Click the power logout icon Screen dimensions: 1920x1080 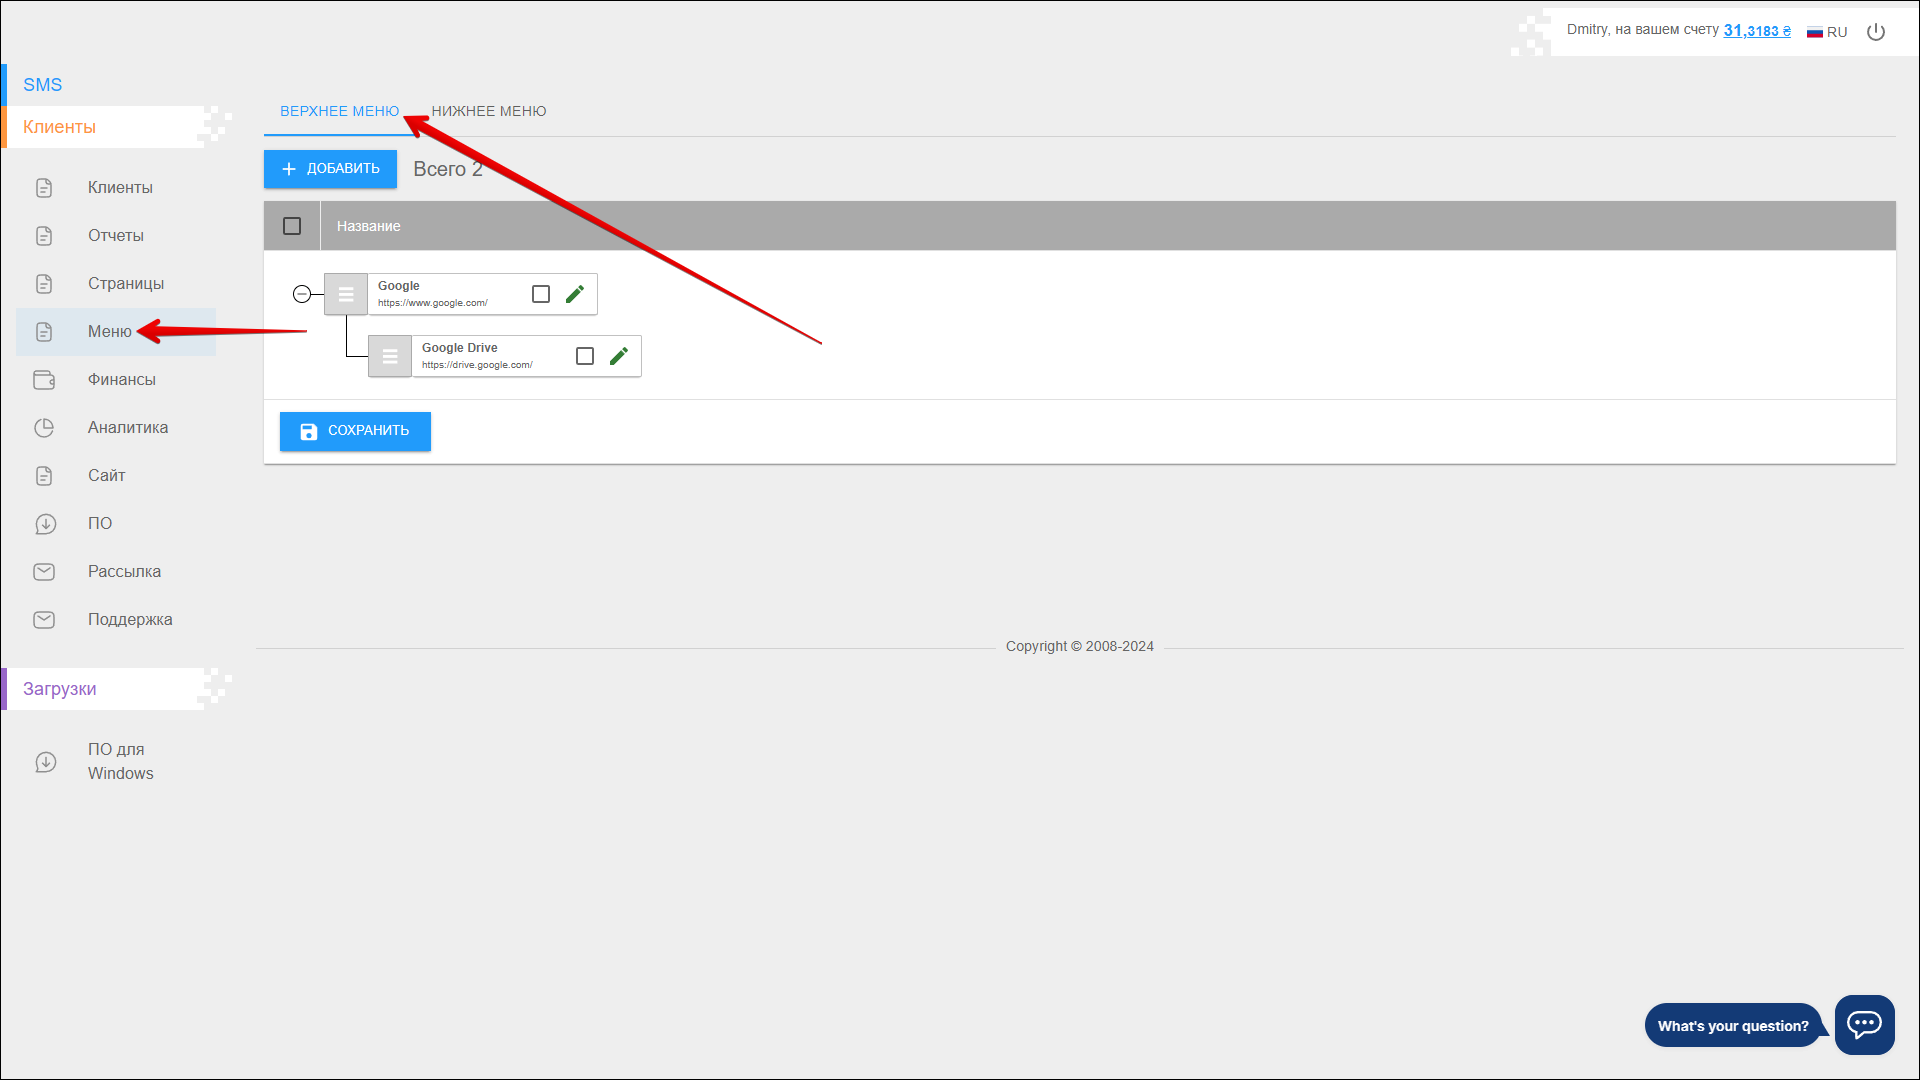pyautogui.click(x=1876, y=32)
